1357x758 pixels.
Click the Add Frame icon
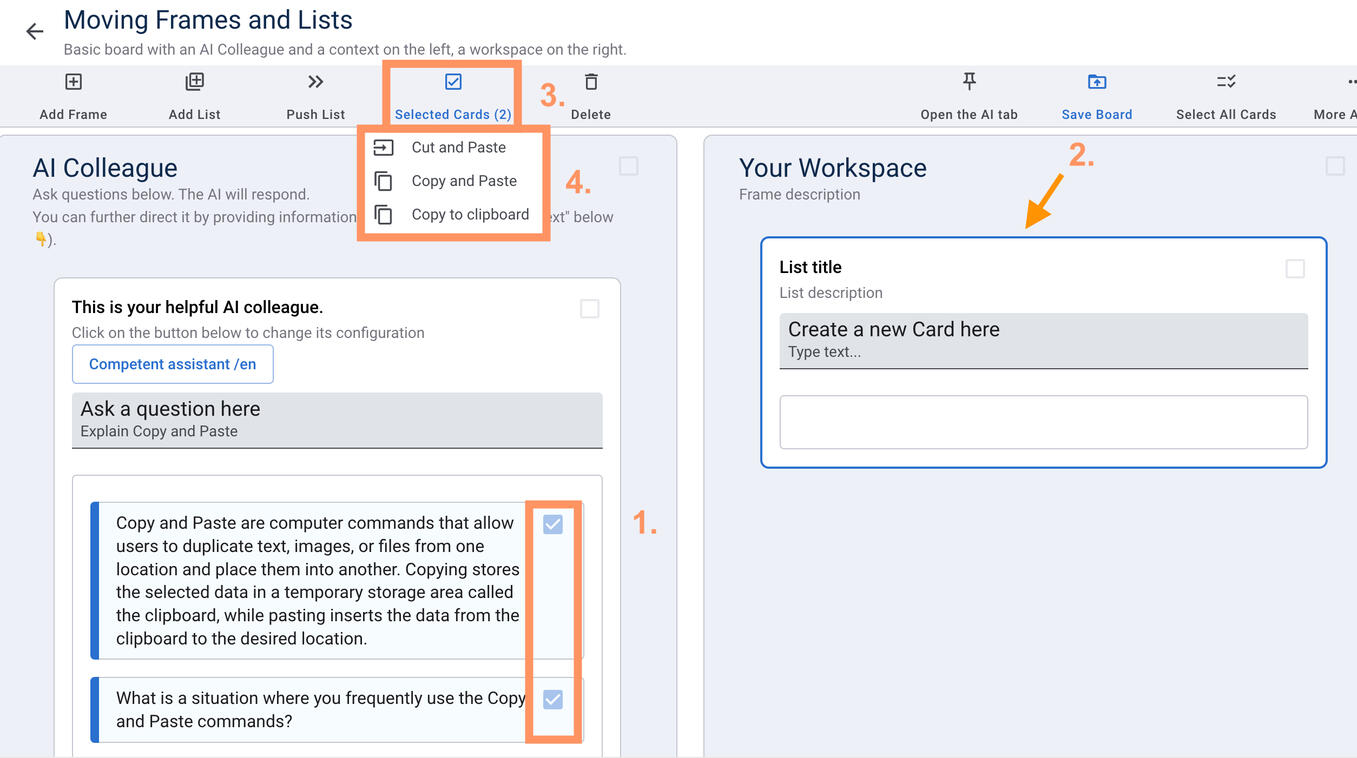[x=73, y=82]
